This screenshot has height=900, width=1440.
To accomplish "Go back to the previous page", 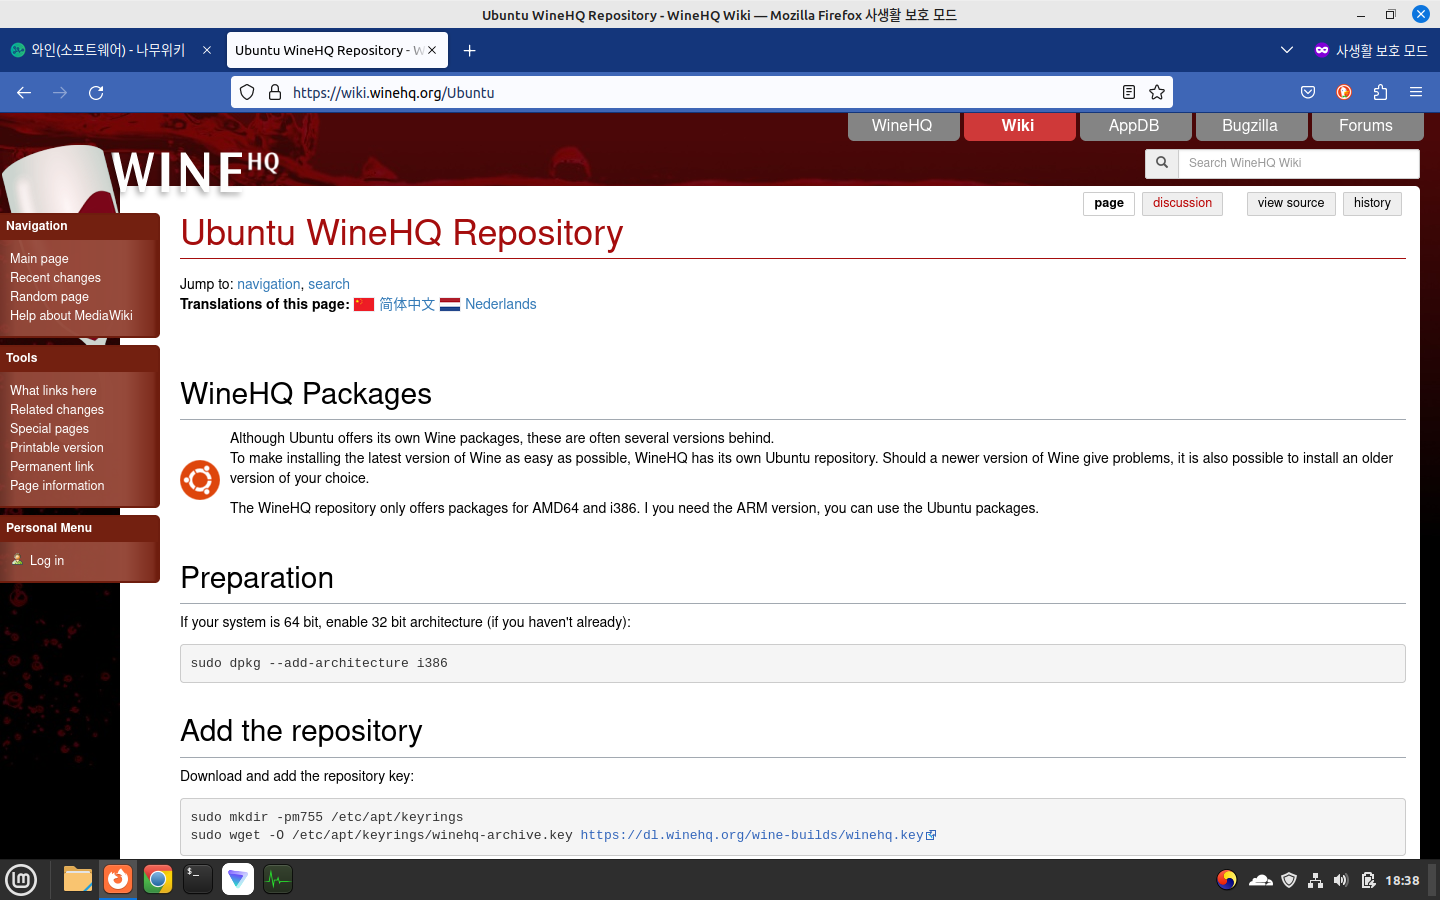I will pos(24,92).
